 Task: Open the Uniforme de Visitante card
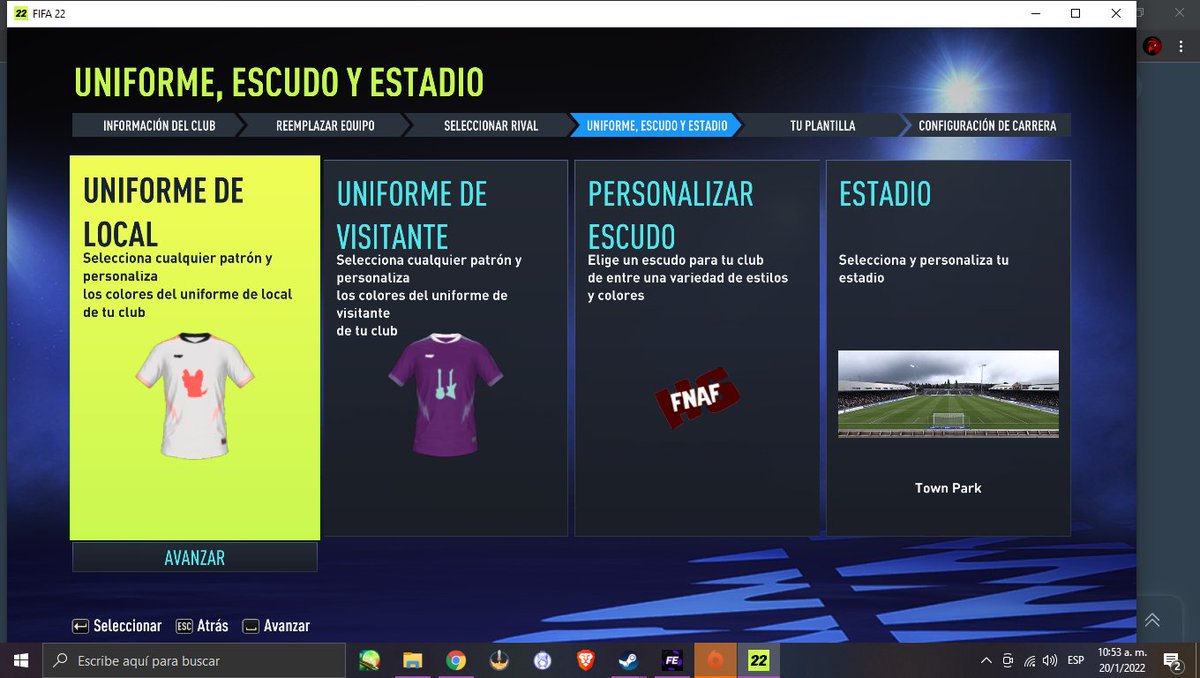(445, 348)
